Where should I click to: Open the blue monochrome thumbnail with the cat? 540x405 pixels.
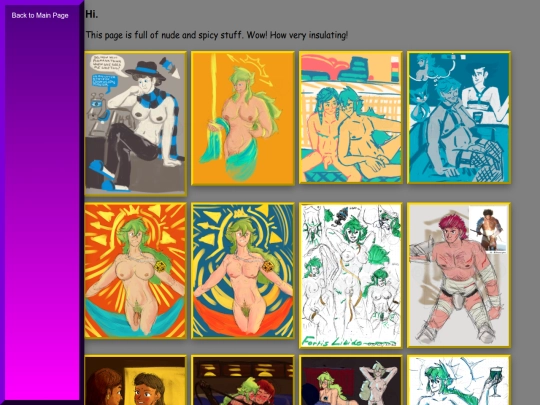click(459, 117)
